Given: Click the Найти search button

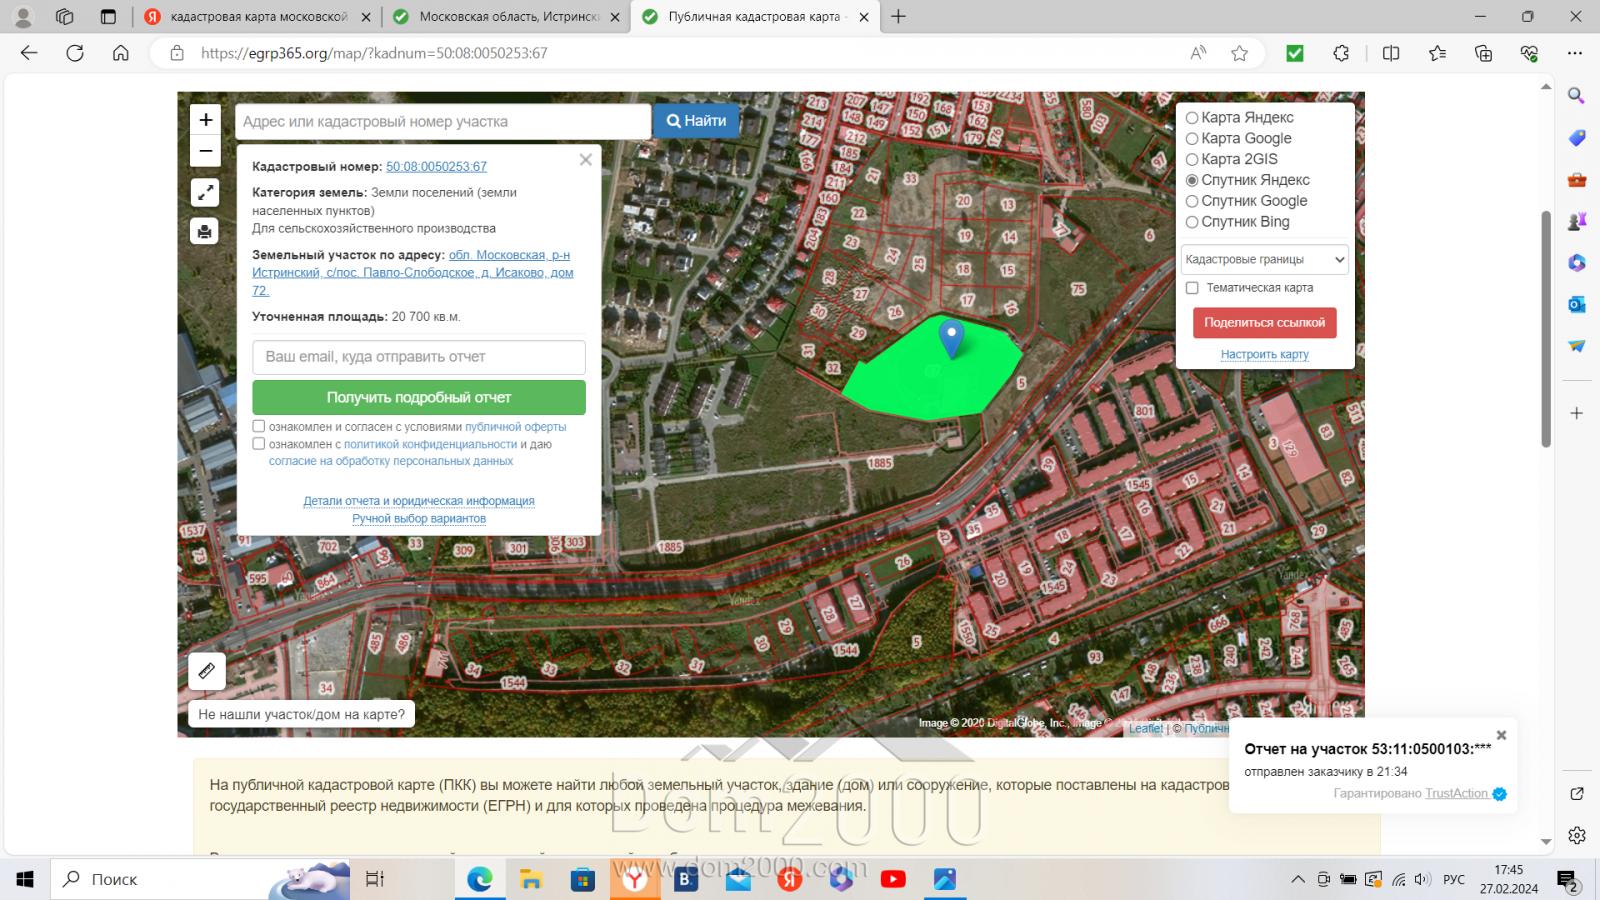Looking at the screenshot, I should pos(696,121).
